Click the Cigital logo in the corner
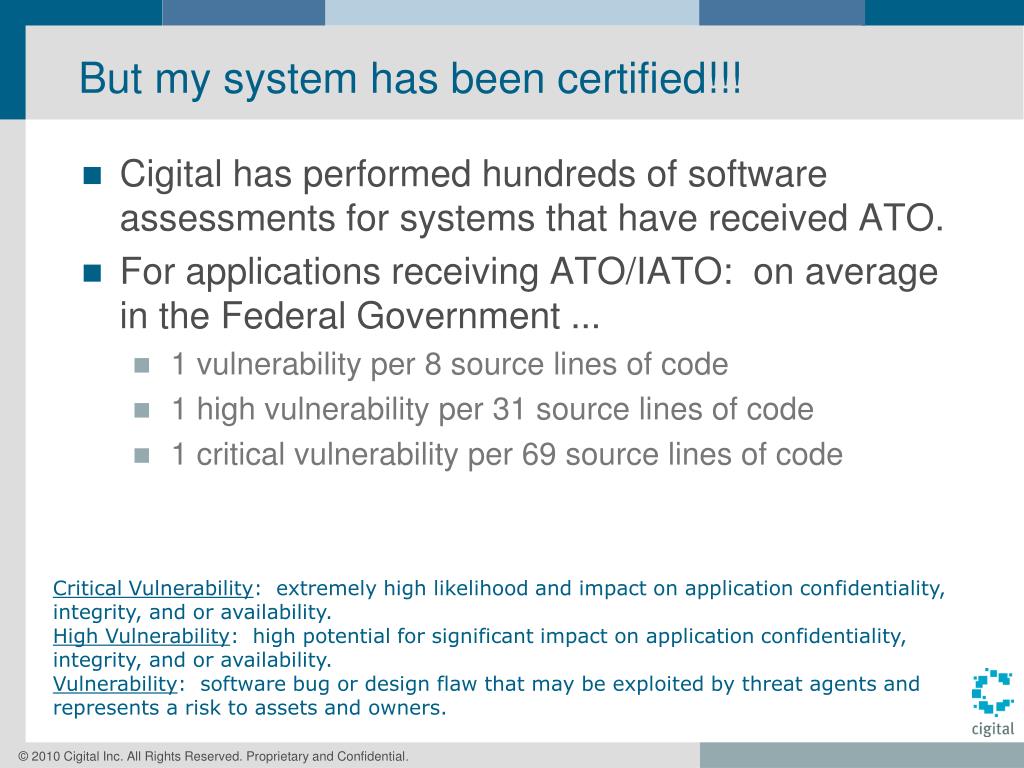1024x768 pixels. coord(993,702)
